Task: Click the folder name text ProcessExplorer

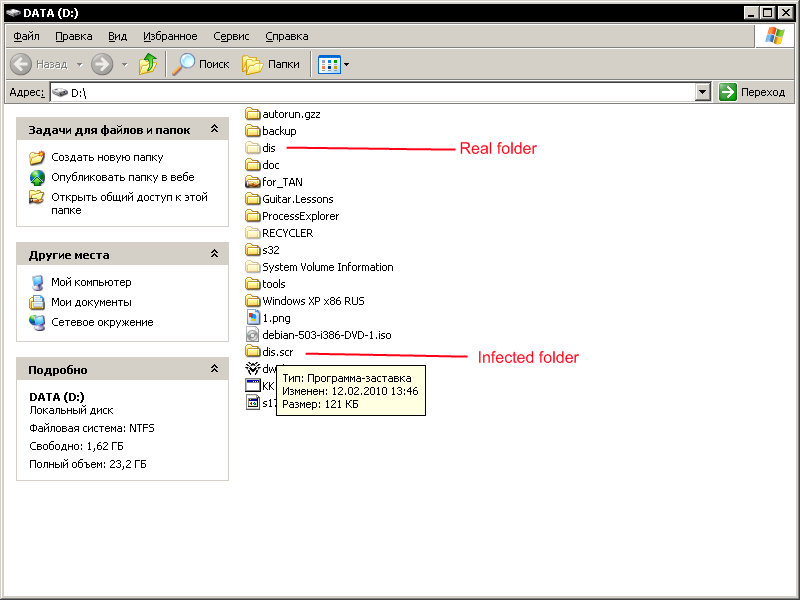Action: (x=301, y=216)
